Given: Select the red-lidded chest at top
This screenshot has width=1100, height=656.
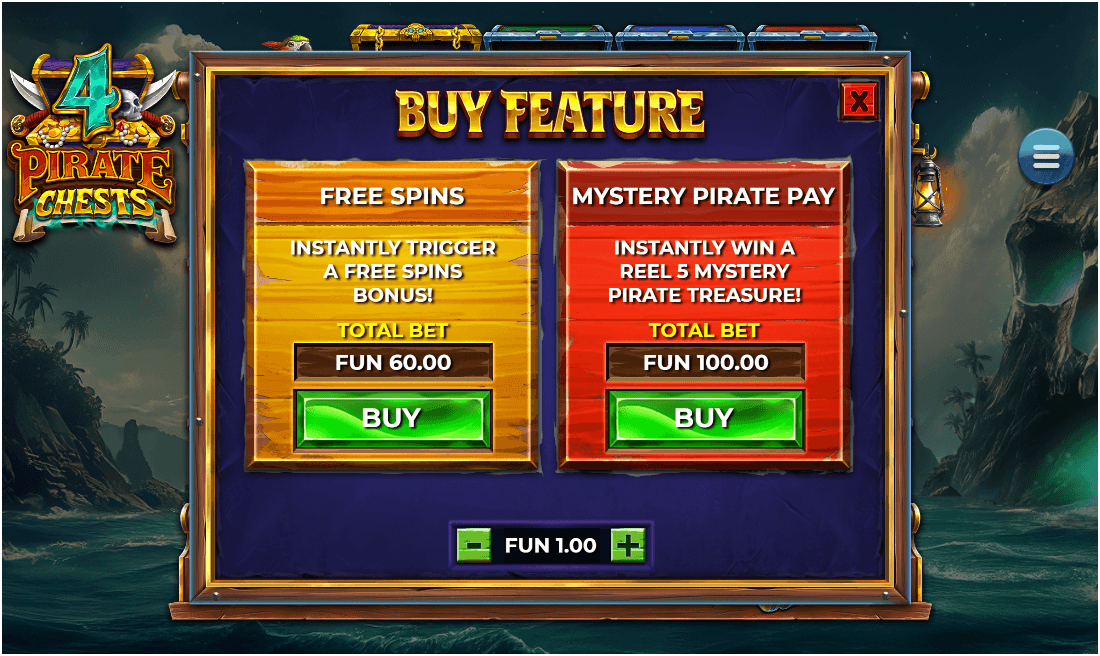Looking at the screenshot, I should point(811,38).
